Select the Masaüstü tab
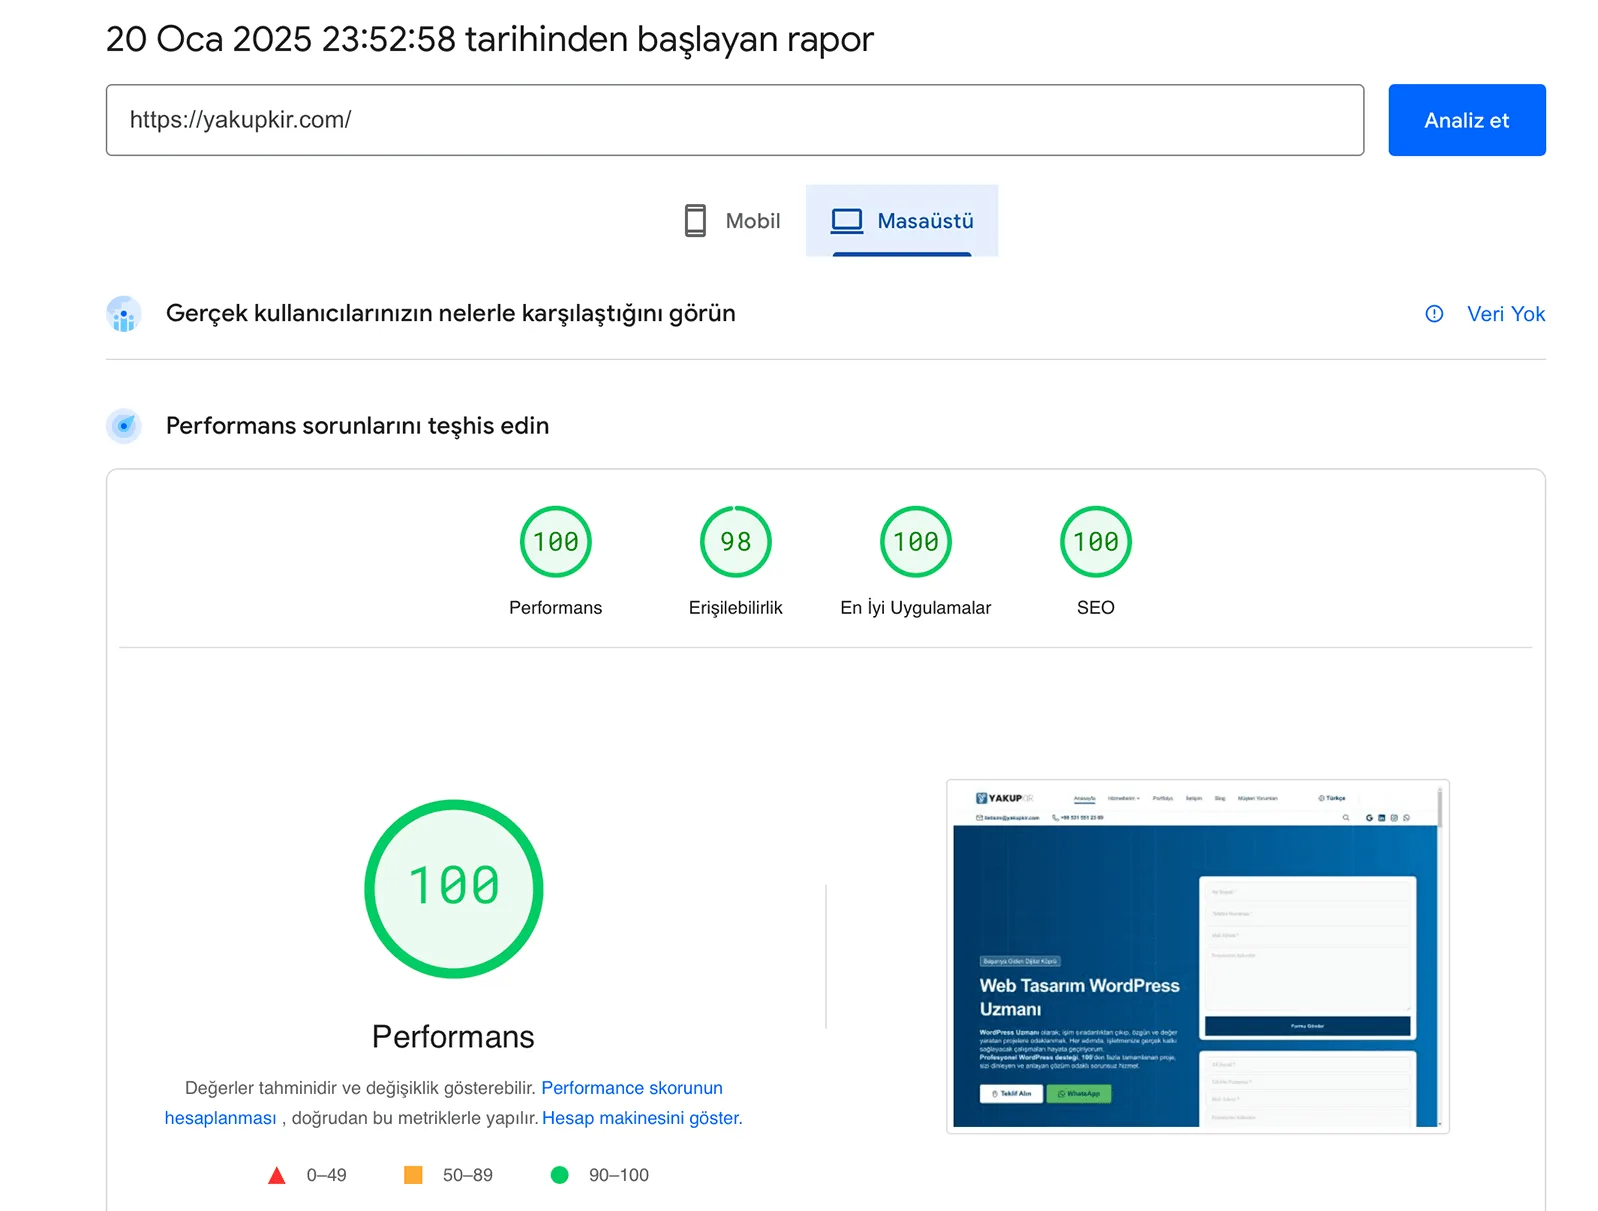The image size is (1598, 1211). click(x=902, y=221)
